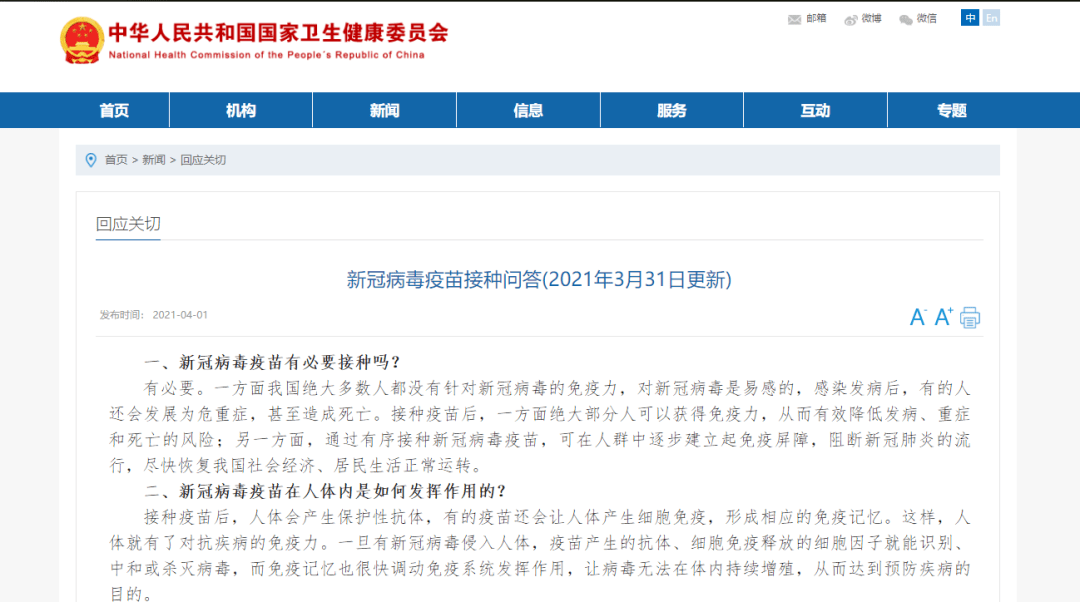Click the WeChat chat-bubble icon
Image resolution: width=1080 pixels, height=602 pixels.
pyautogui.click(x=906, y=19)
